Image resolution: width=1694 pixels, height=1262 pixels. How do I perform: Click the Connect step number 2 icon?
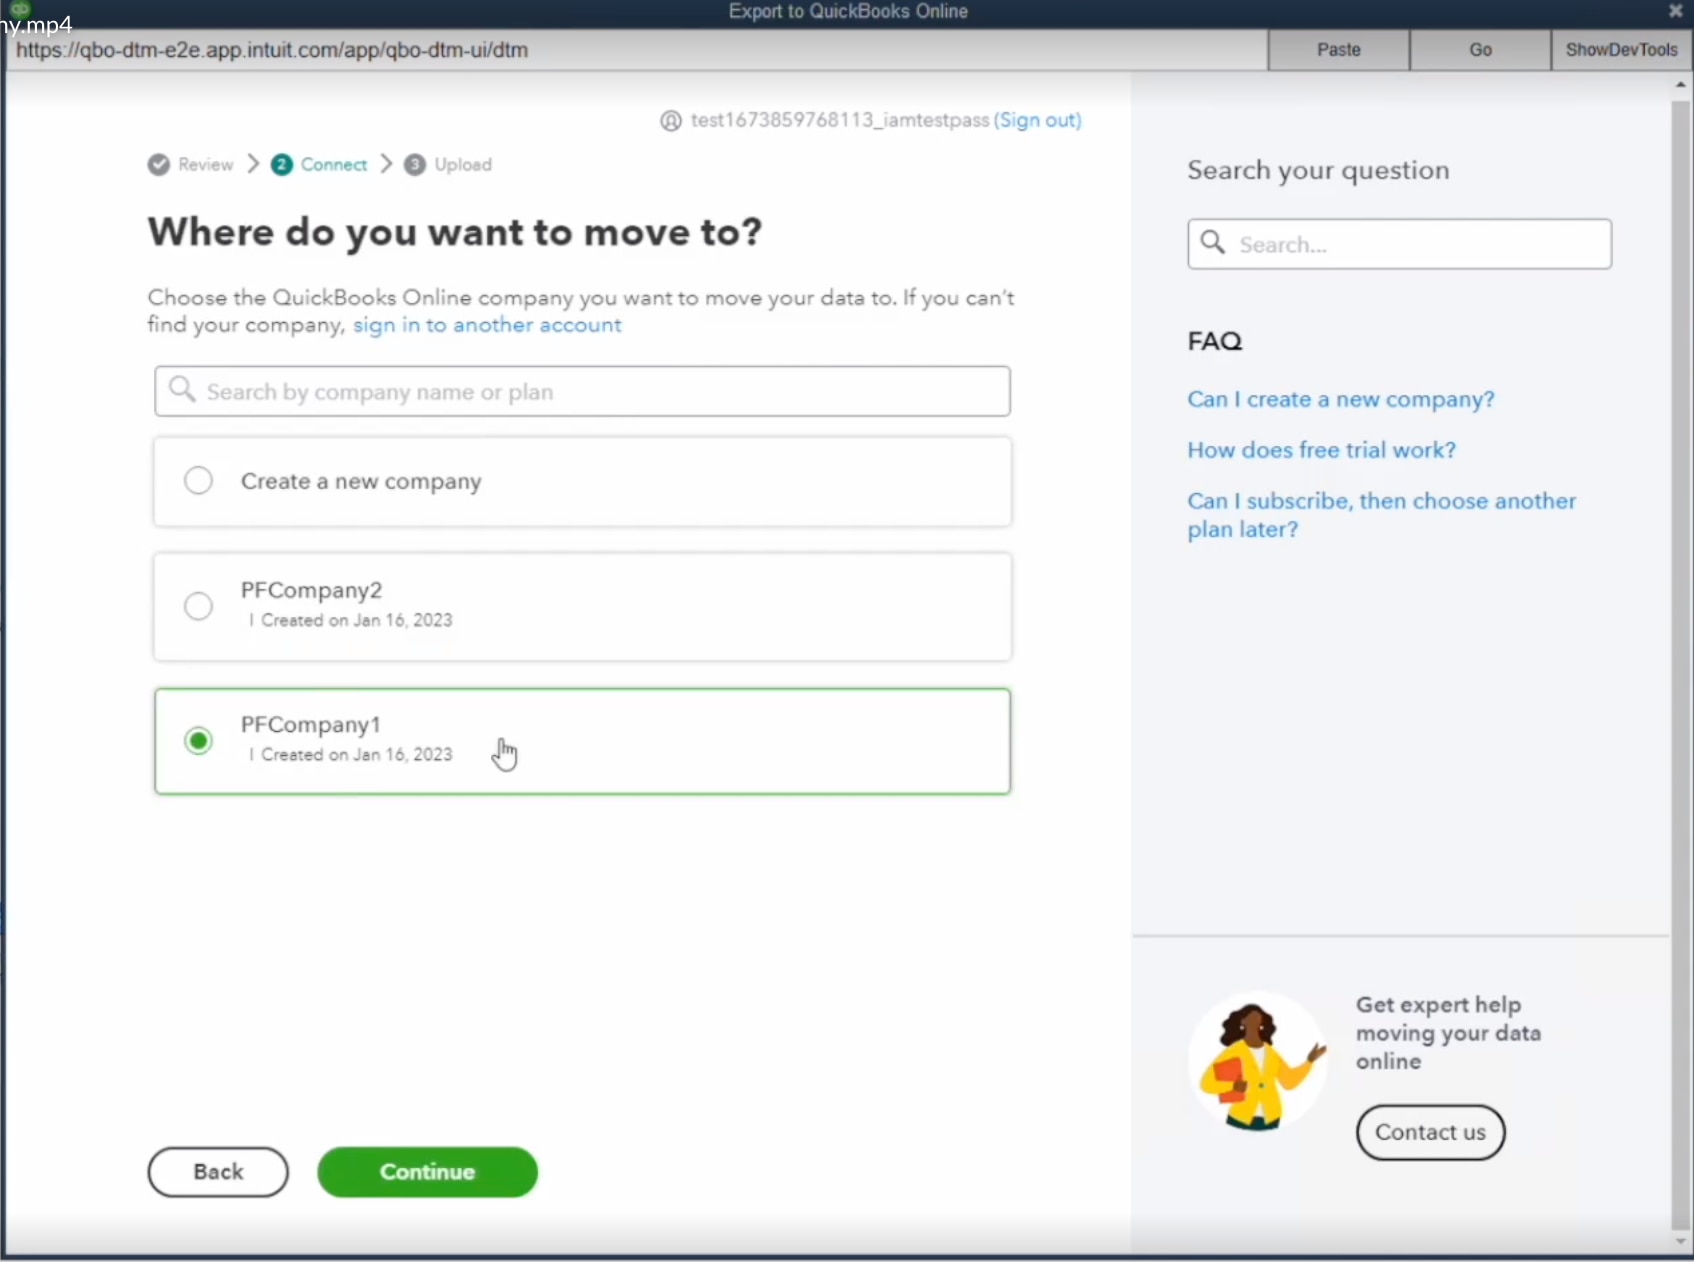point(282,164)
